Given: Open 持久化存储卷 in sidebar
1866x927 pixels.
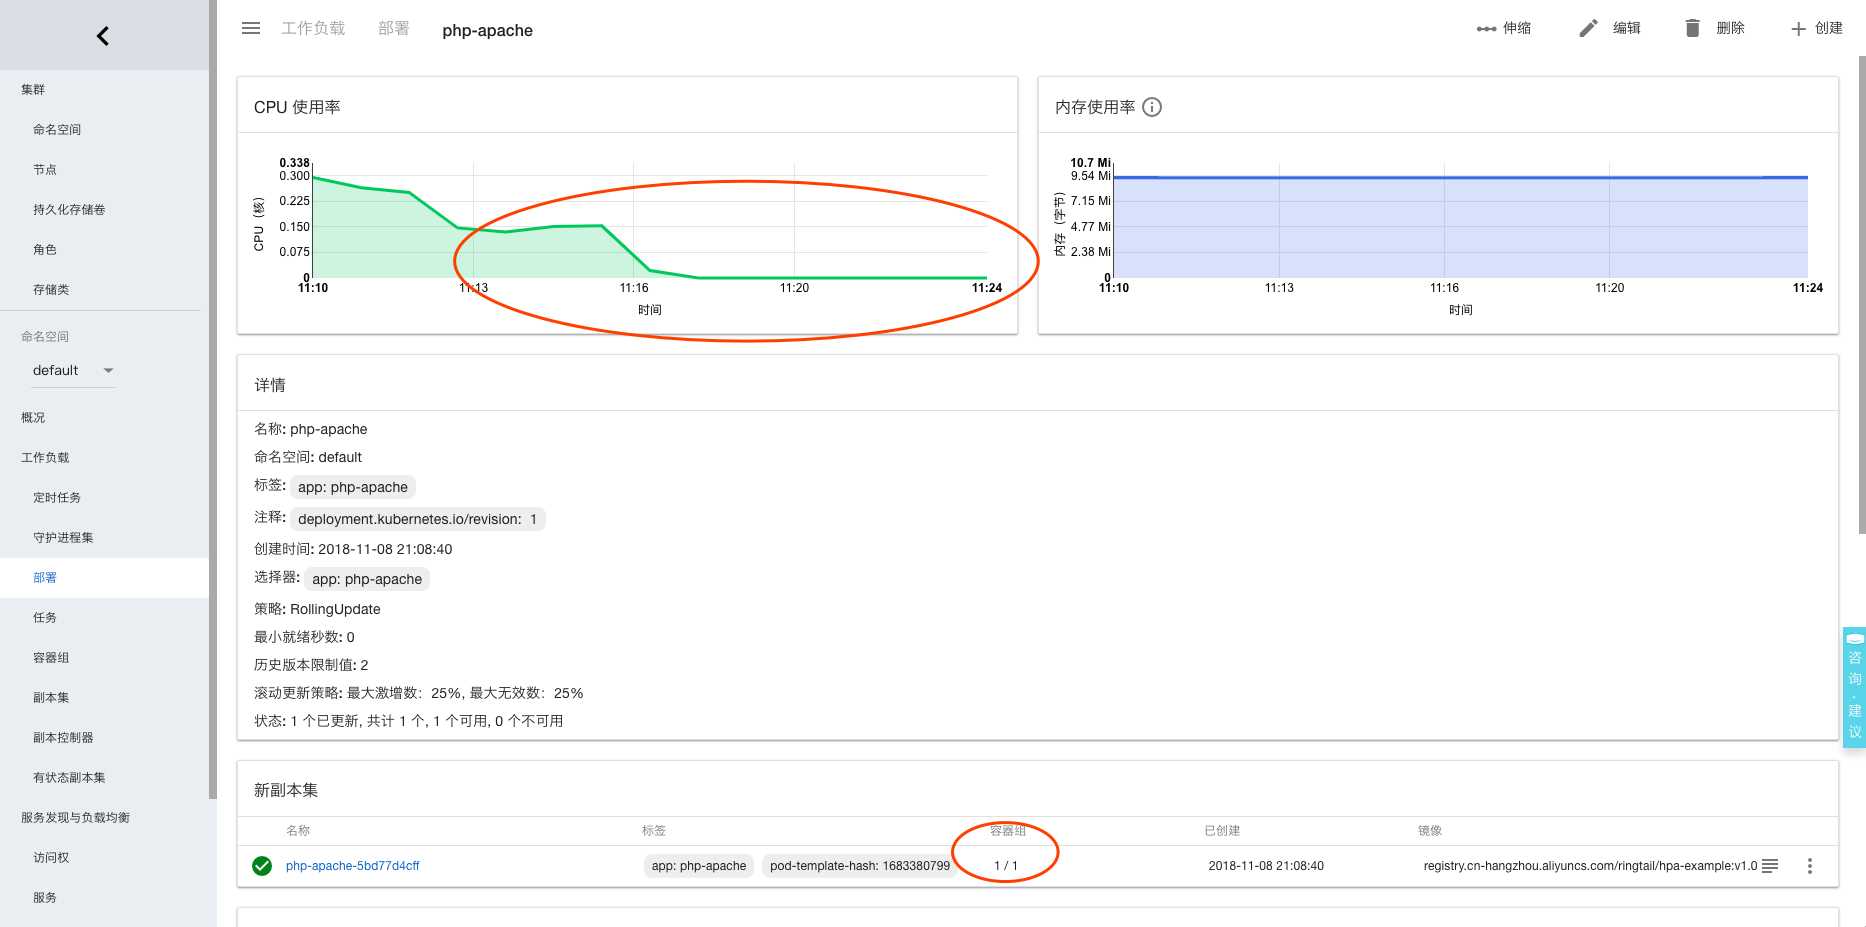Looking at the screenshot, I should point(69,210).
